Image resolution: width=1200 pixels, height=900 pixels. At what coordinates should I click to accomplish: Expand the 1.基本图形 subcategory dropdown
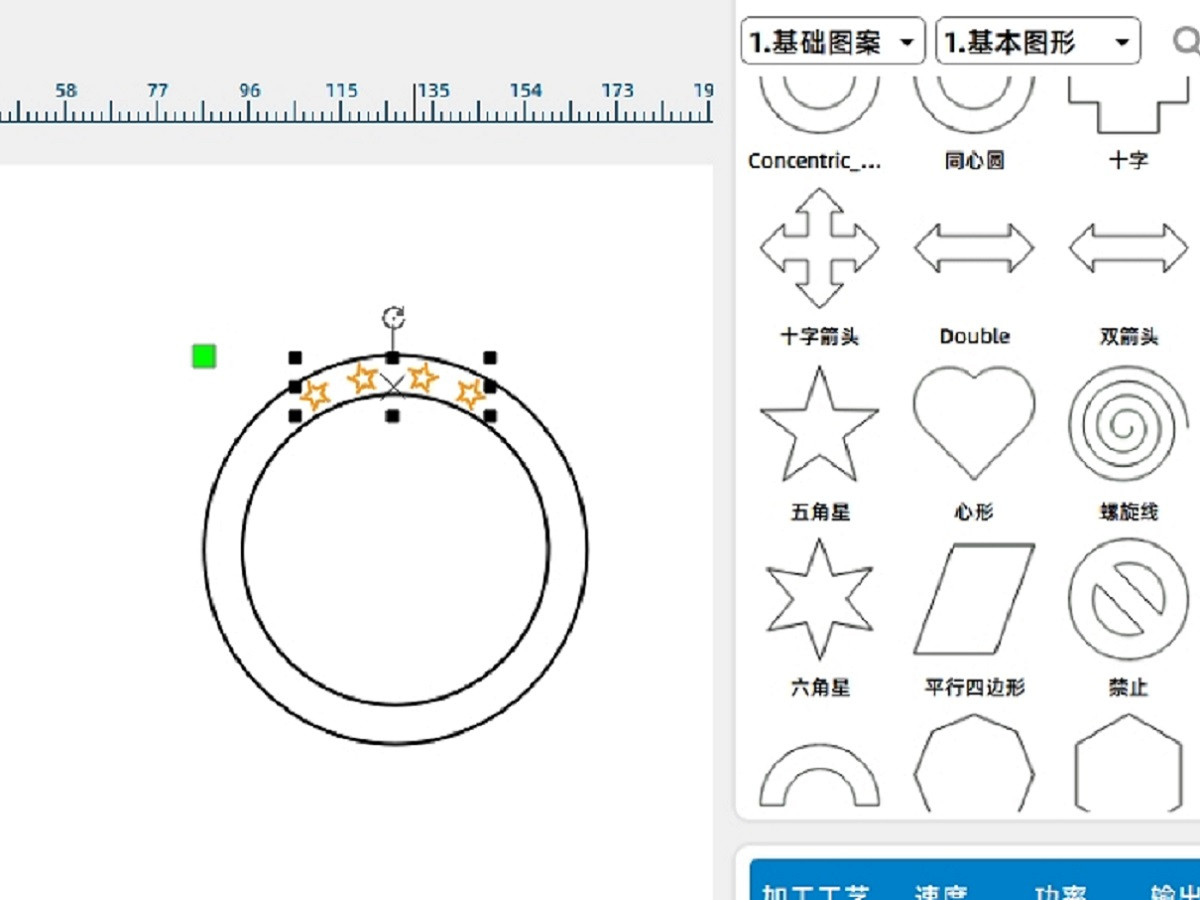pyautogui.click(x=1037, y=42)
